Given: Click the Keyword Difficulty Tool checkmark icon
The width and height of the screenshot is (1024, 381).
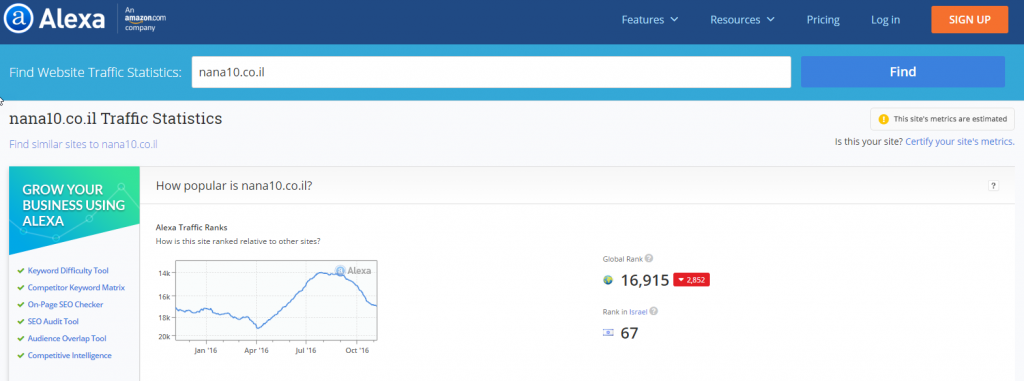Looking at the screenshot, I should click(21, 271).
